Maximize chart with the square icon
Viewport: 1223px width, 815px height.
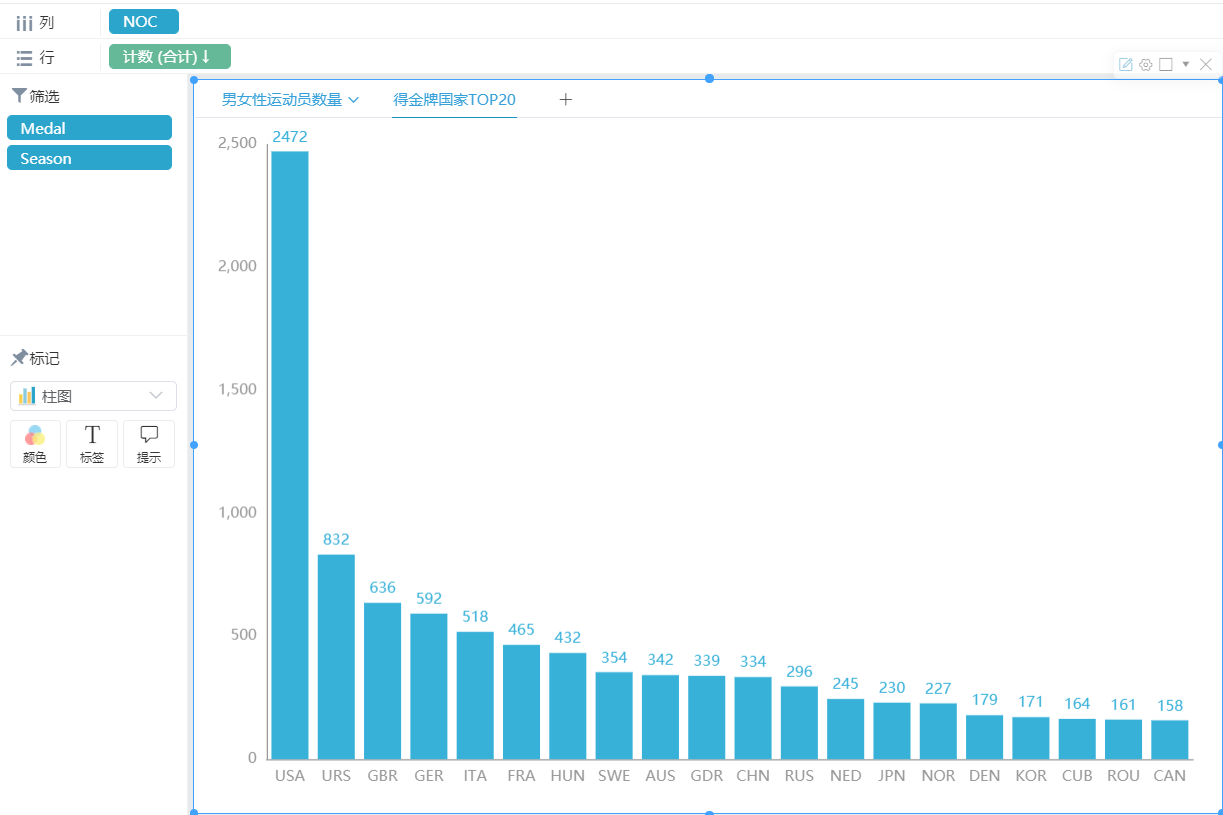click(1165, 64)
